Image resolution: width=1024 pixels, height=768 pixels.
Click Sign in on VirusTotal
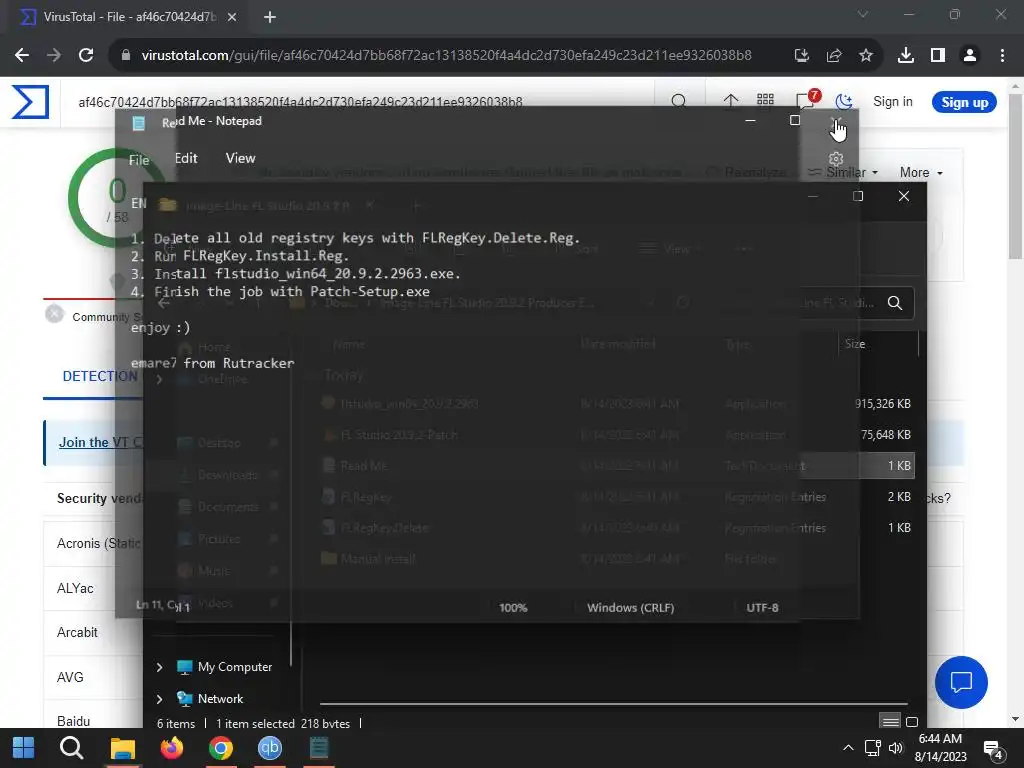tap(893, 101)
